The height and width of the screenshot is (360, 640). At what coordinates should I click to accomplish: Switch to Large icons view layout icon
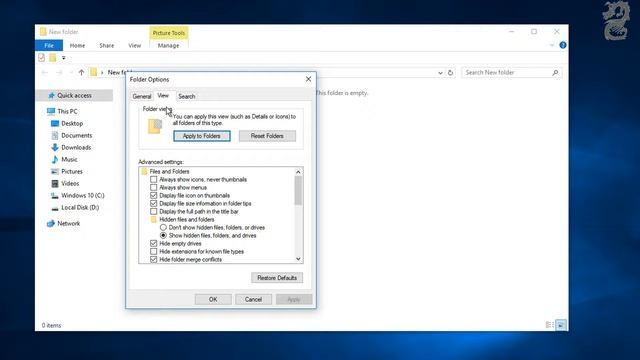tap(561, 325)
